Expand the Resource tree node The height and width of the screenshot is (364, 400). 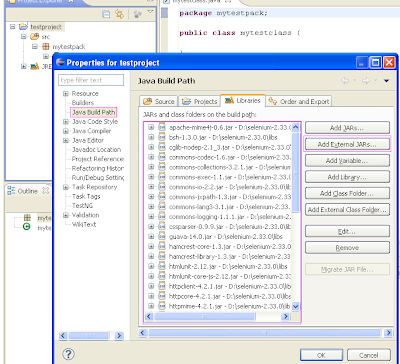tap(66, 94)
